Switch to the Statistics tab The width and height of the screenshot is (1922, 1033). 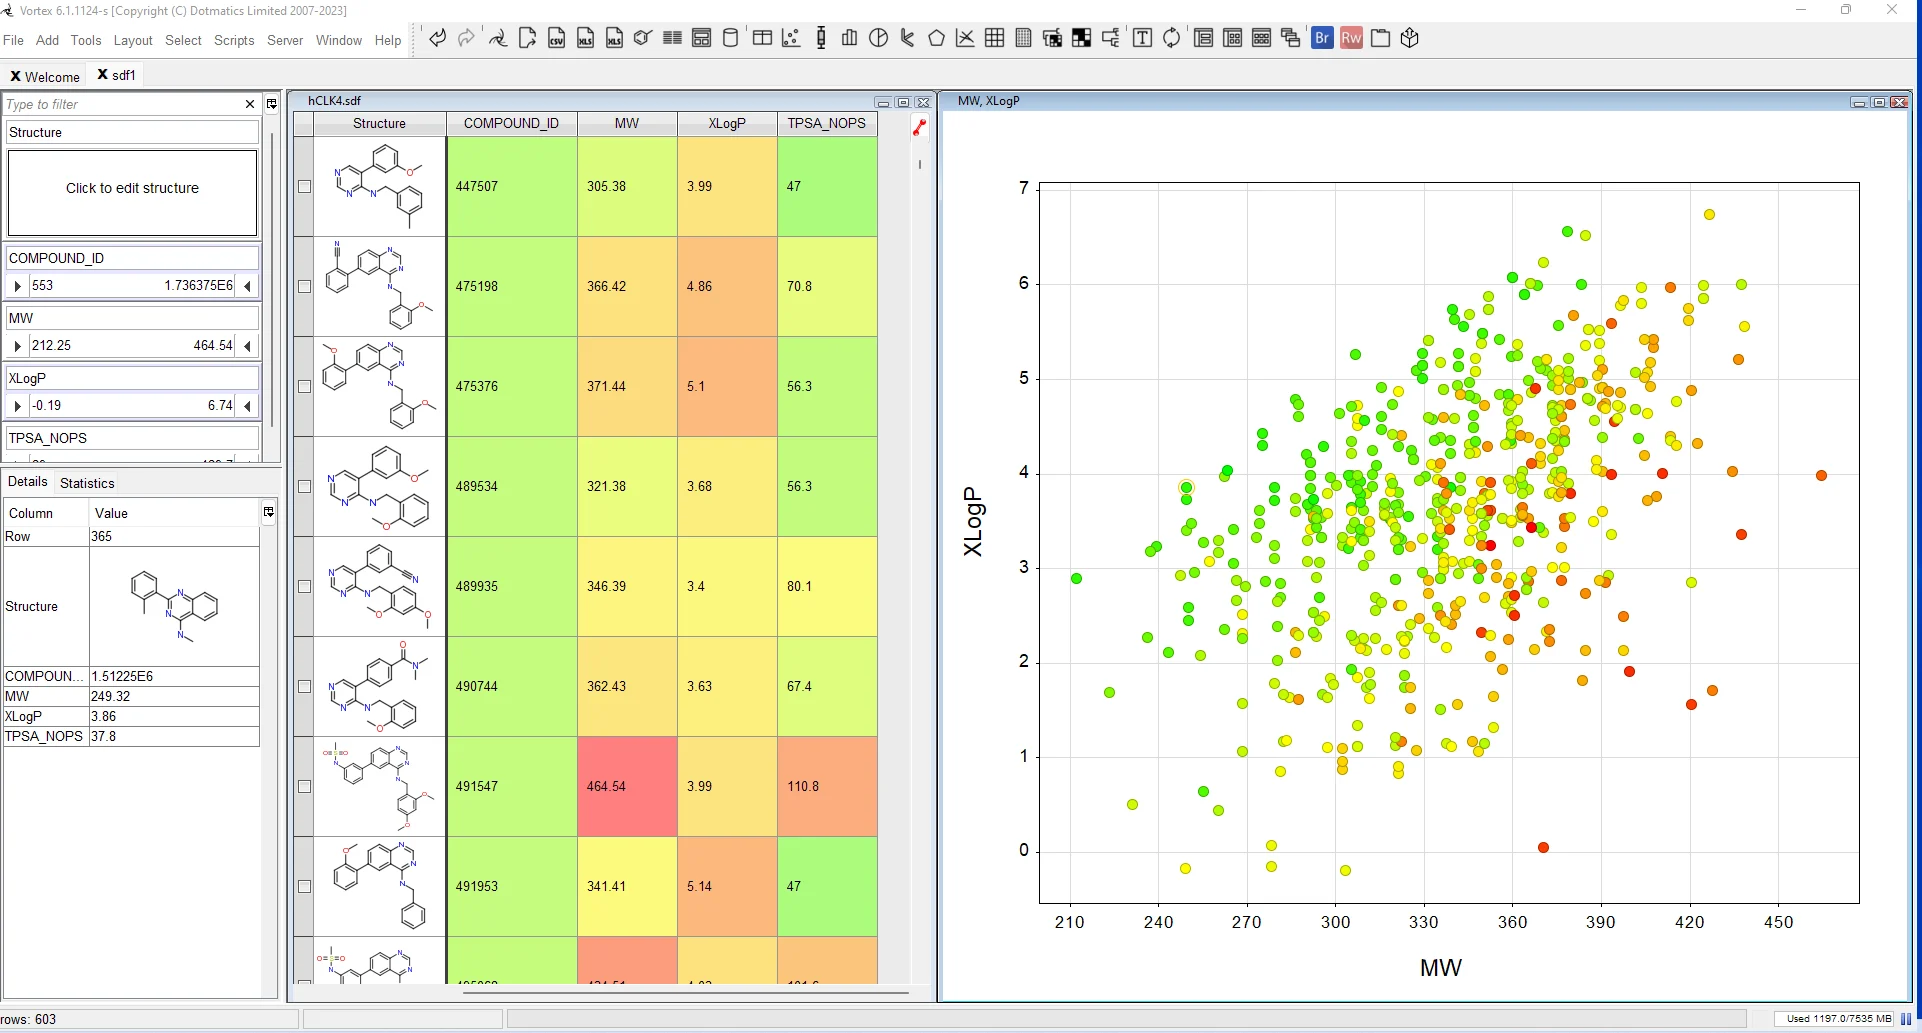click(x=87, y=482)
